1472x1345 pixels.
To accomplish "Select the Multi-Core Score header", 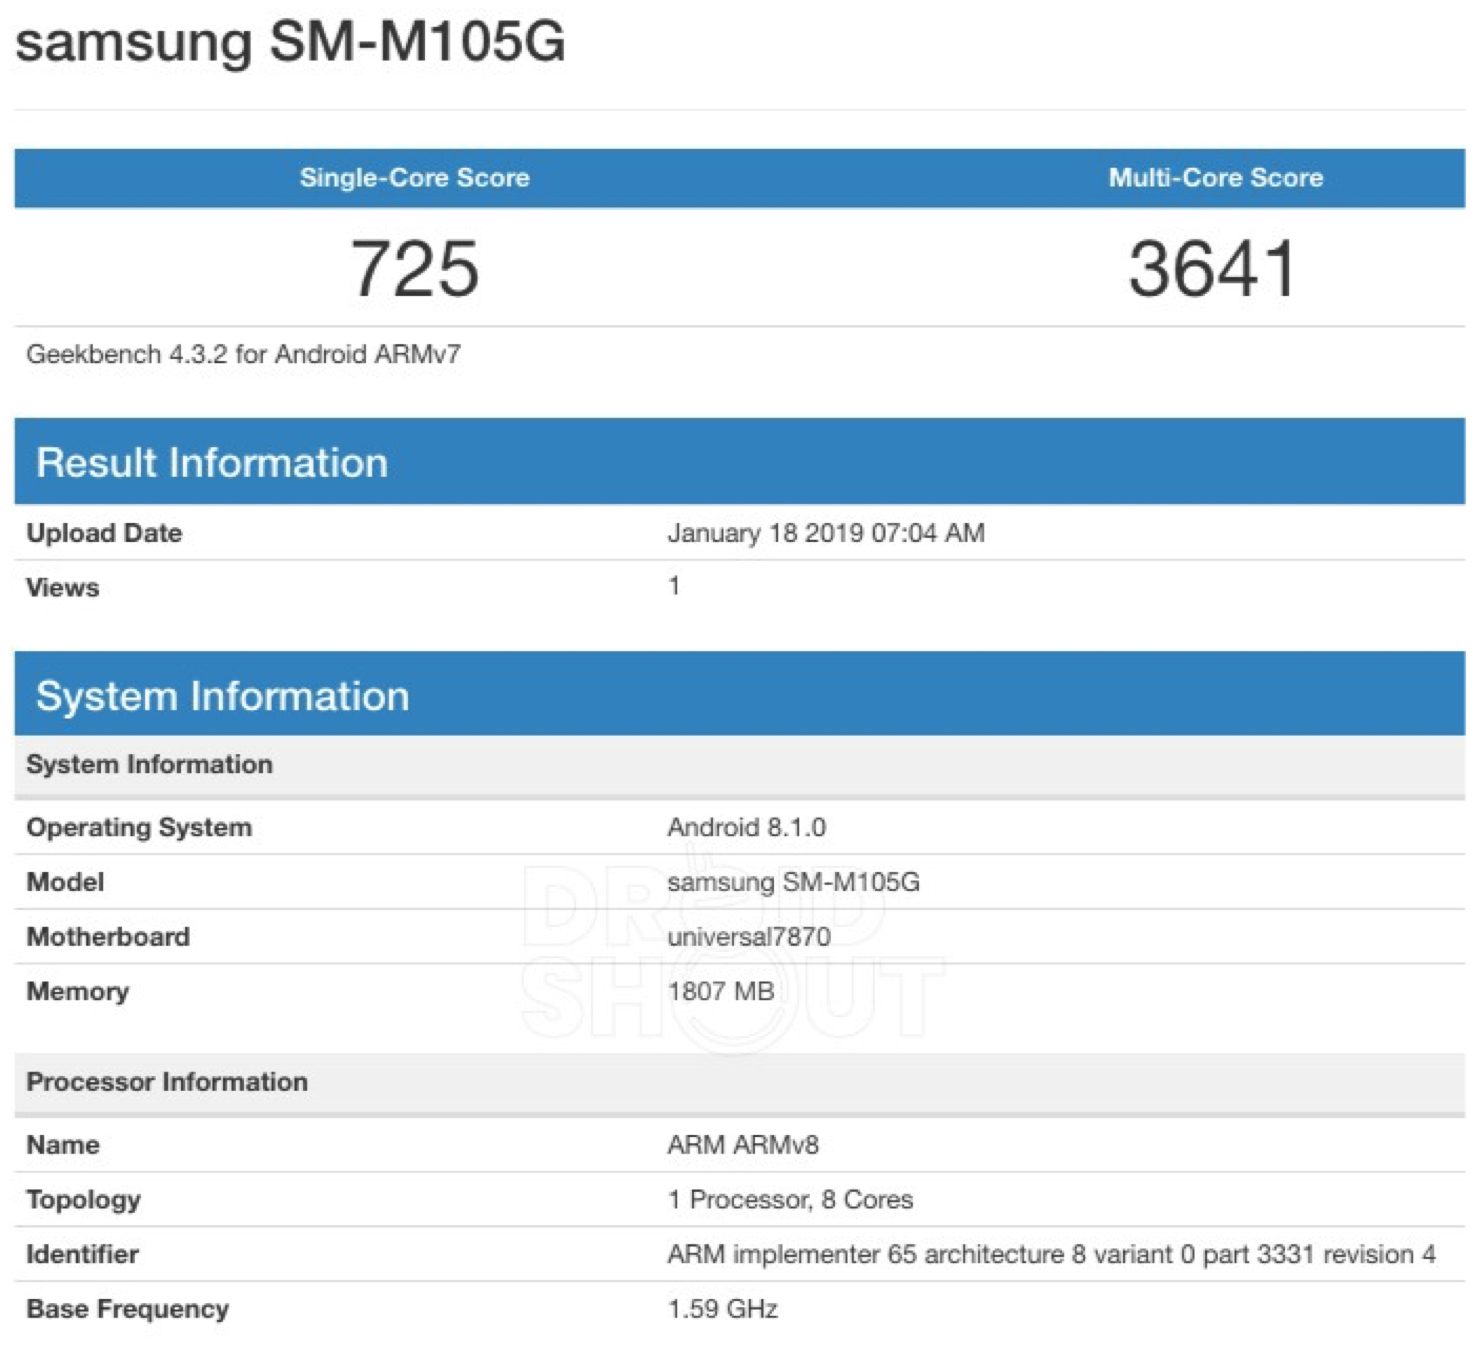I will 1215,178.
